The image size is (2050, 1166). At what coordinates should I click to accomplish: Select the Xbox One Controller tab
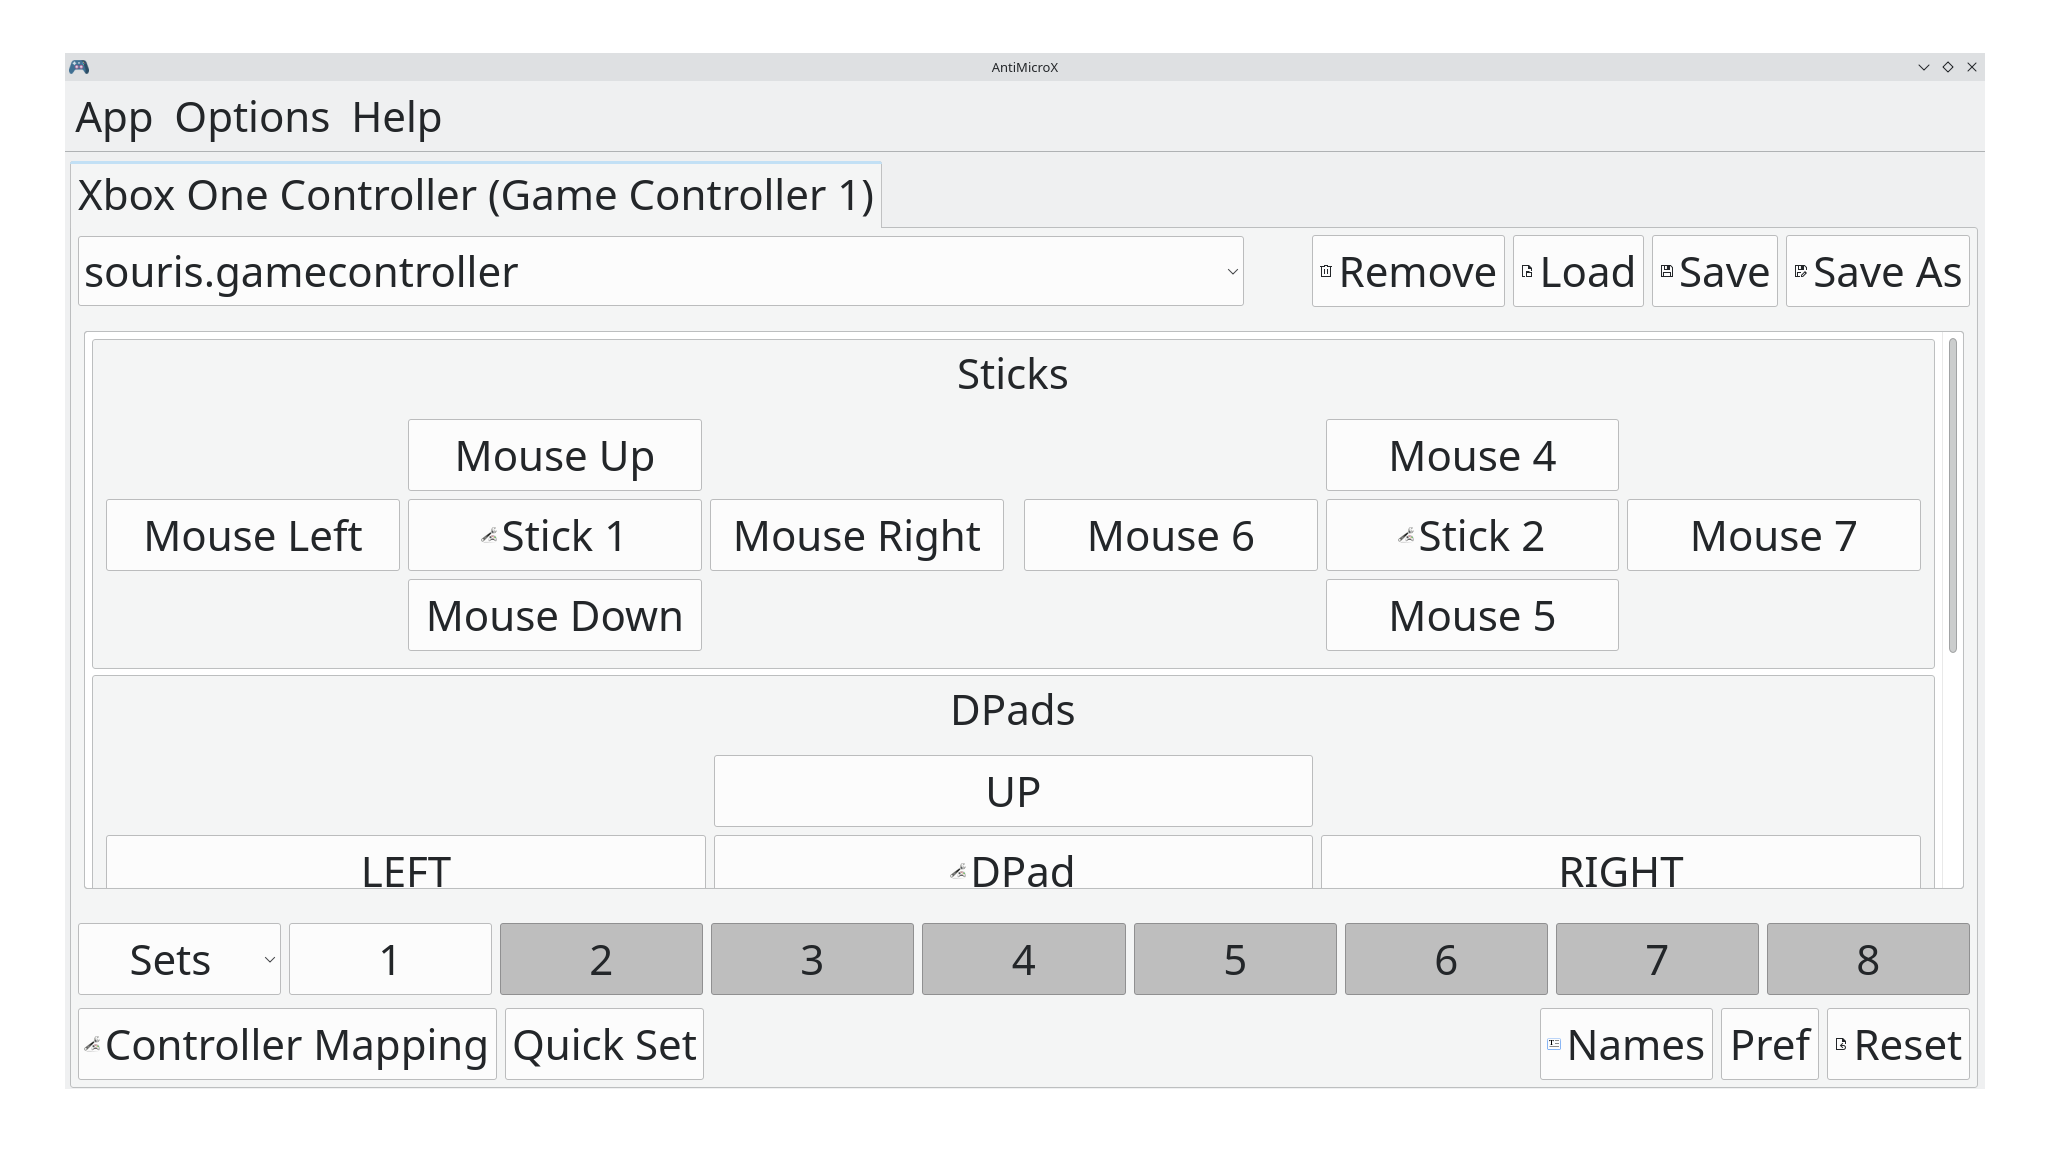476,195
